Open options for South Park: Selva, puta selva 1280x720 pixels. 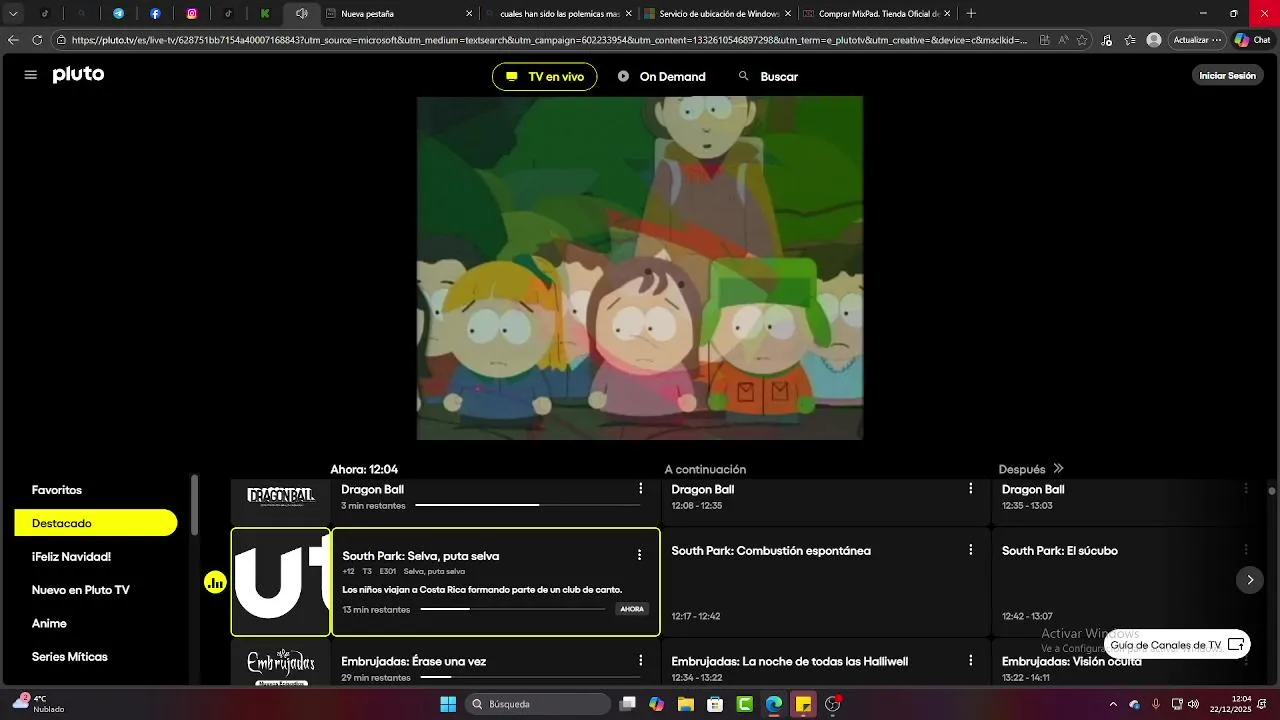click(x=639, y=555)
